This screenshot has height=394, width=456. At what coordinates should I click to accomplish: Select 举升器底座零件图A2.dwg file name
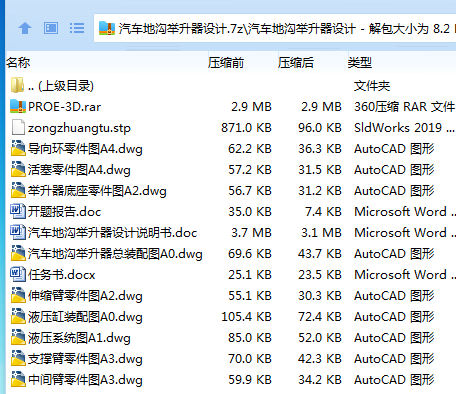click(97, 191)
